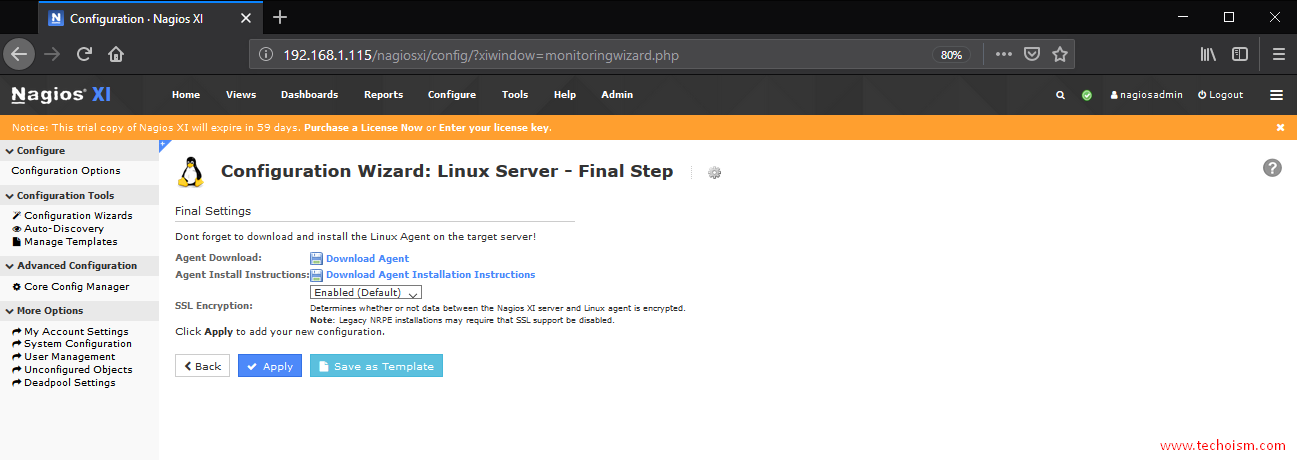Click Enter your license key link
1297x460 pixels.
pos(495,128)
